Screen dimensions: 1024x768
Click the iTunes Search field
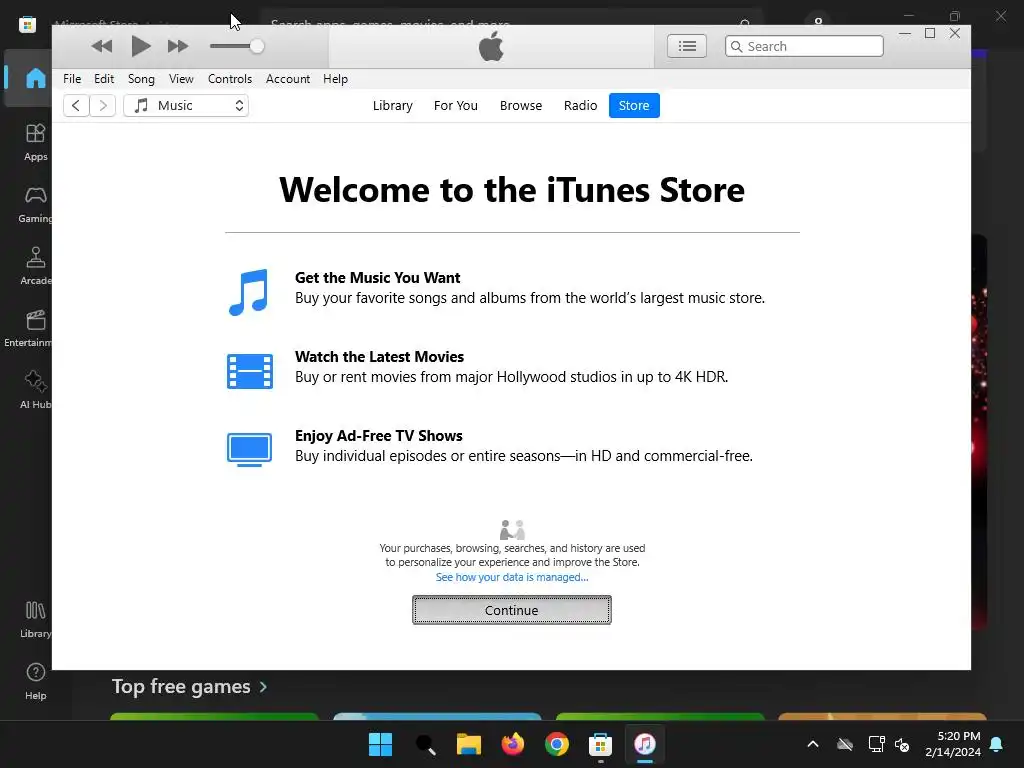[804, 46]
